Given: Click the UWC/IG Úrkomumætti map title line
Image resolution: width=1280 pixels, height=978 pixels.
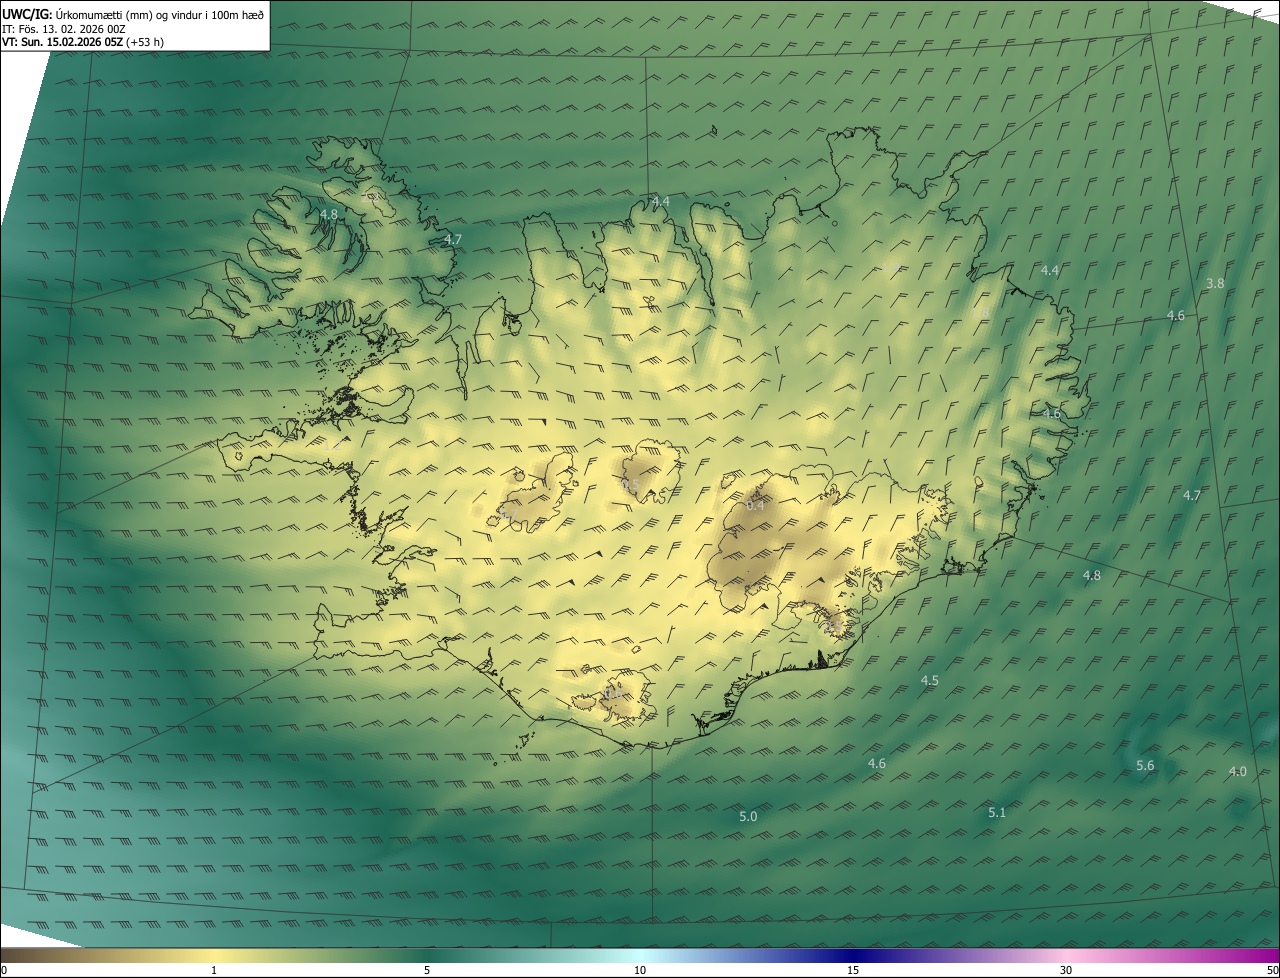Looking at the screenshot, I should 133,14.
